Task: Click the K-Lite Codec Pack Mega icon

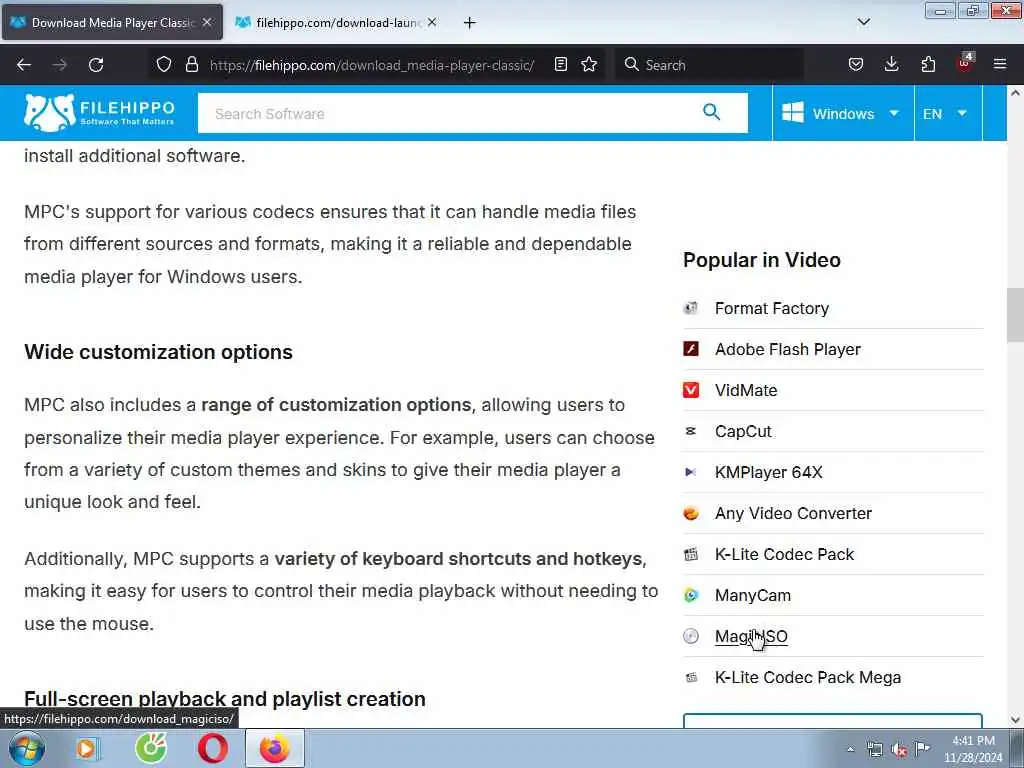Action: [x=691, y=677]
